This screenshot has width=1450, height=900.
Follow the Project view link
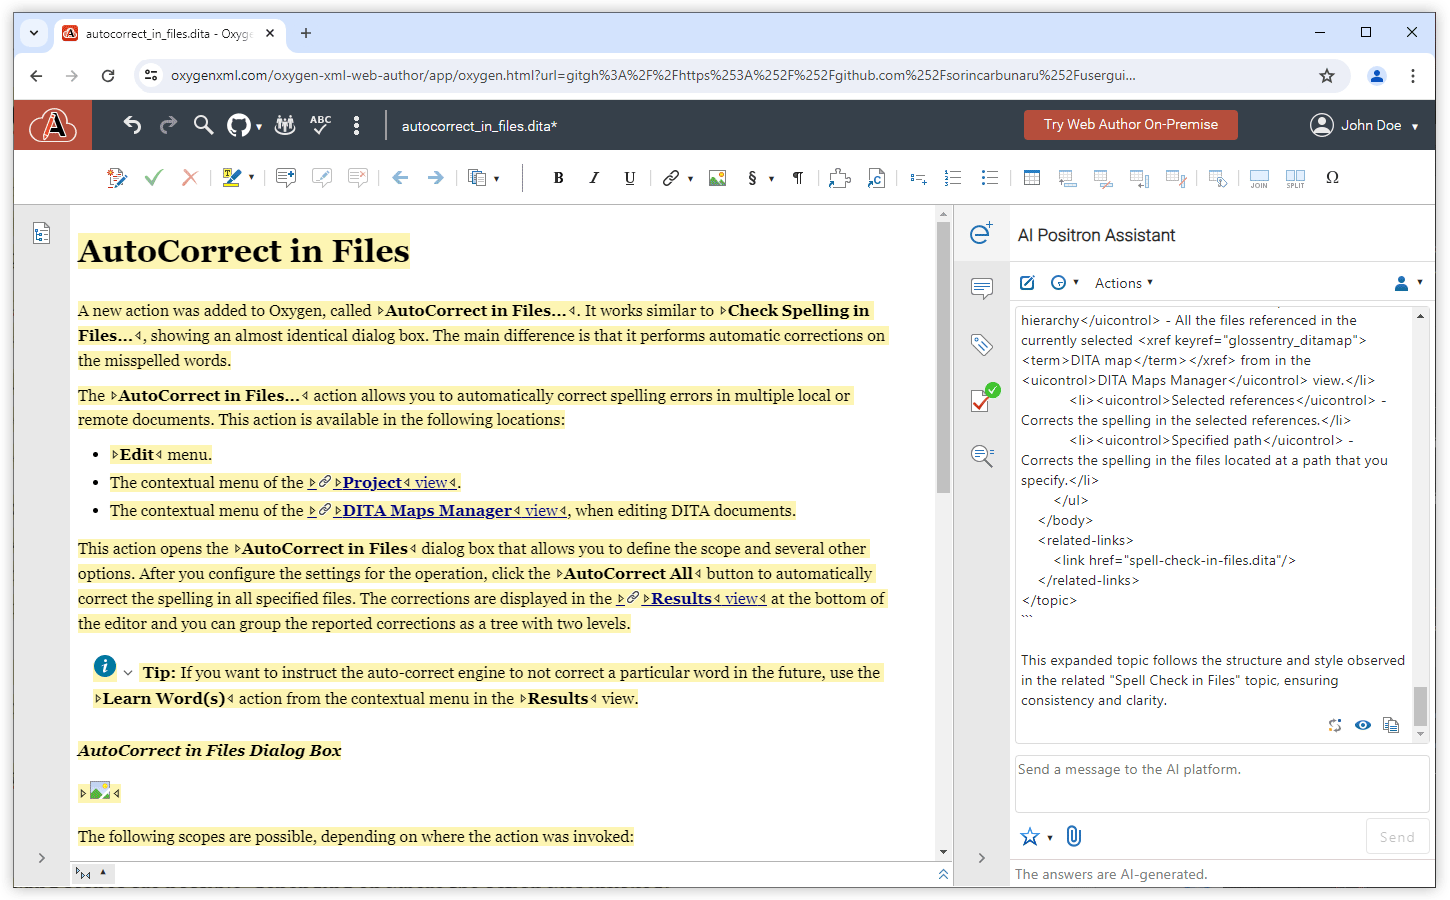pos(385,482)
